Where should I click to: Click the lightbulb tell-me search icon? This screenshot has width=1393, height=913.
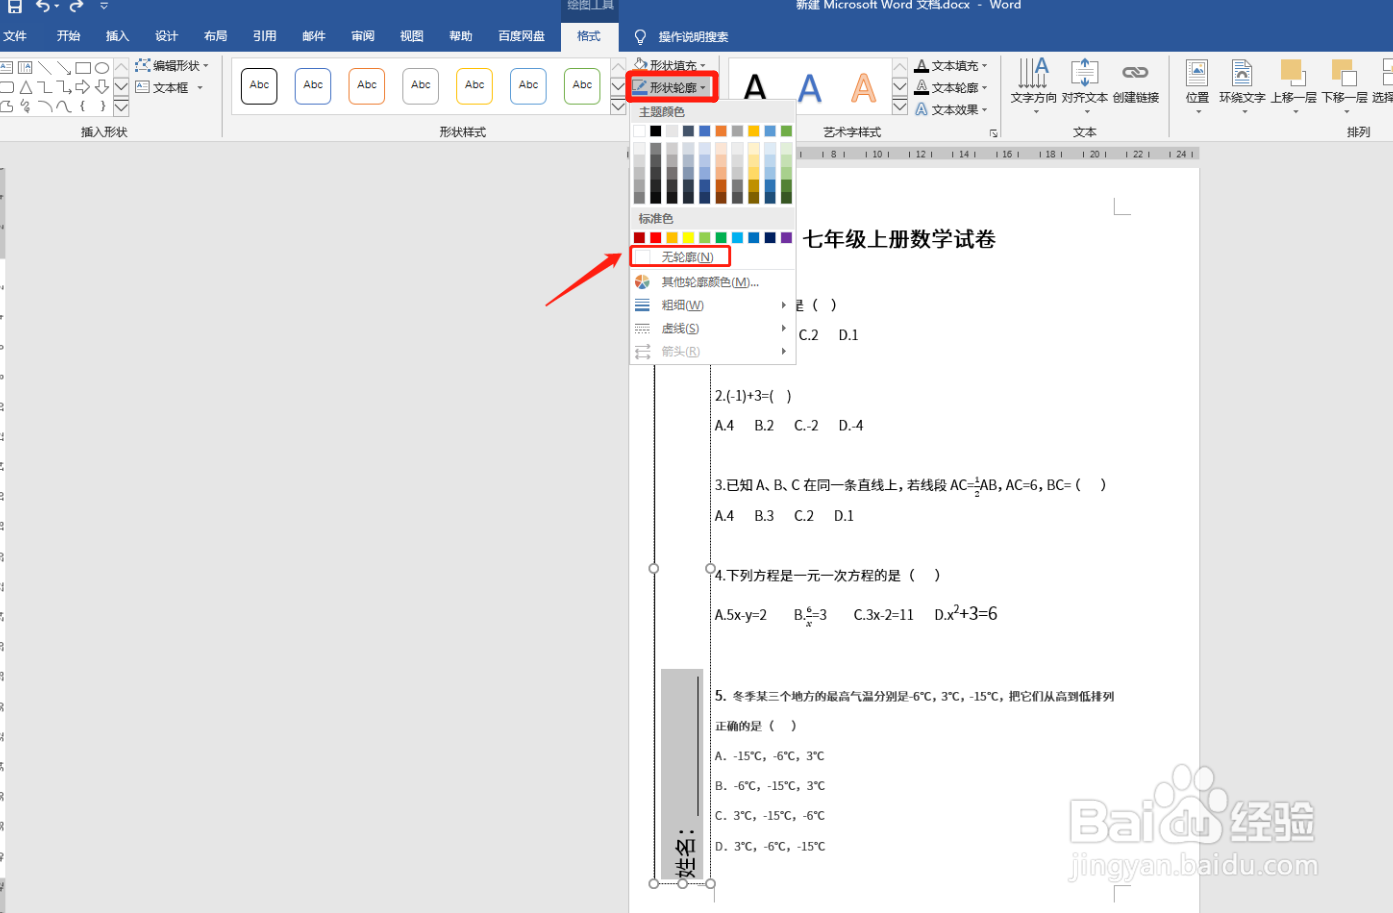[x=641, y=37]
